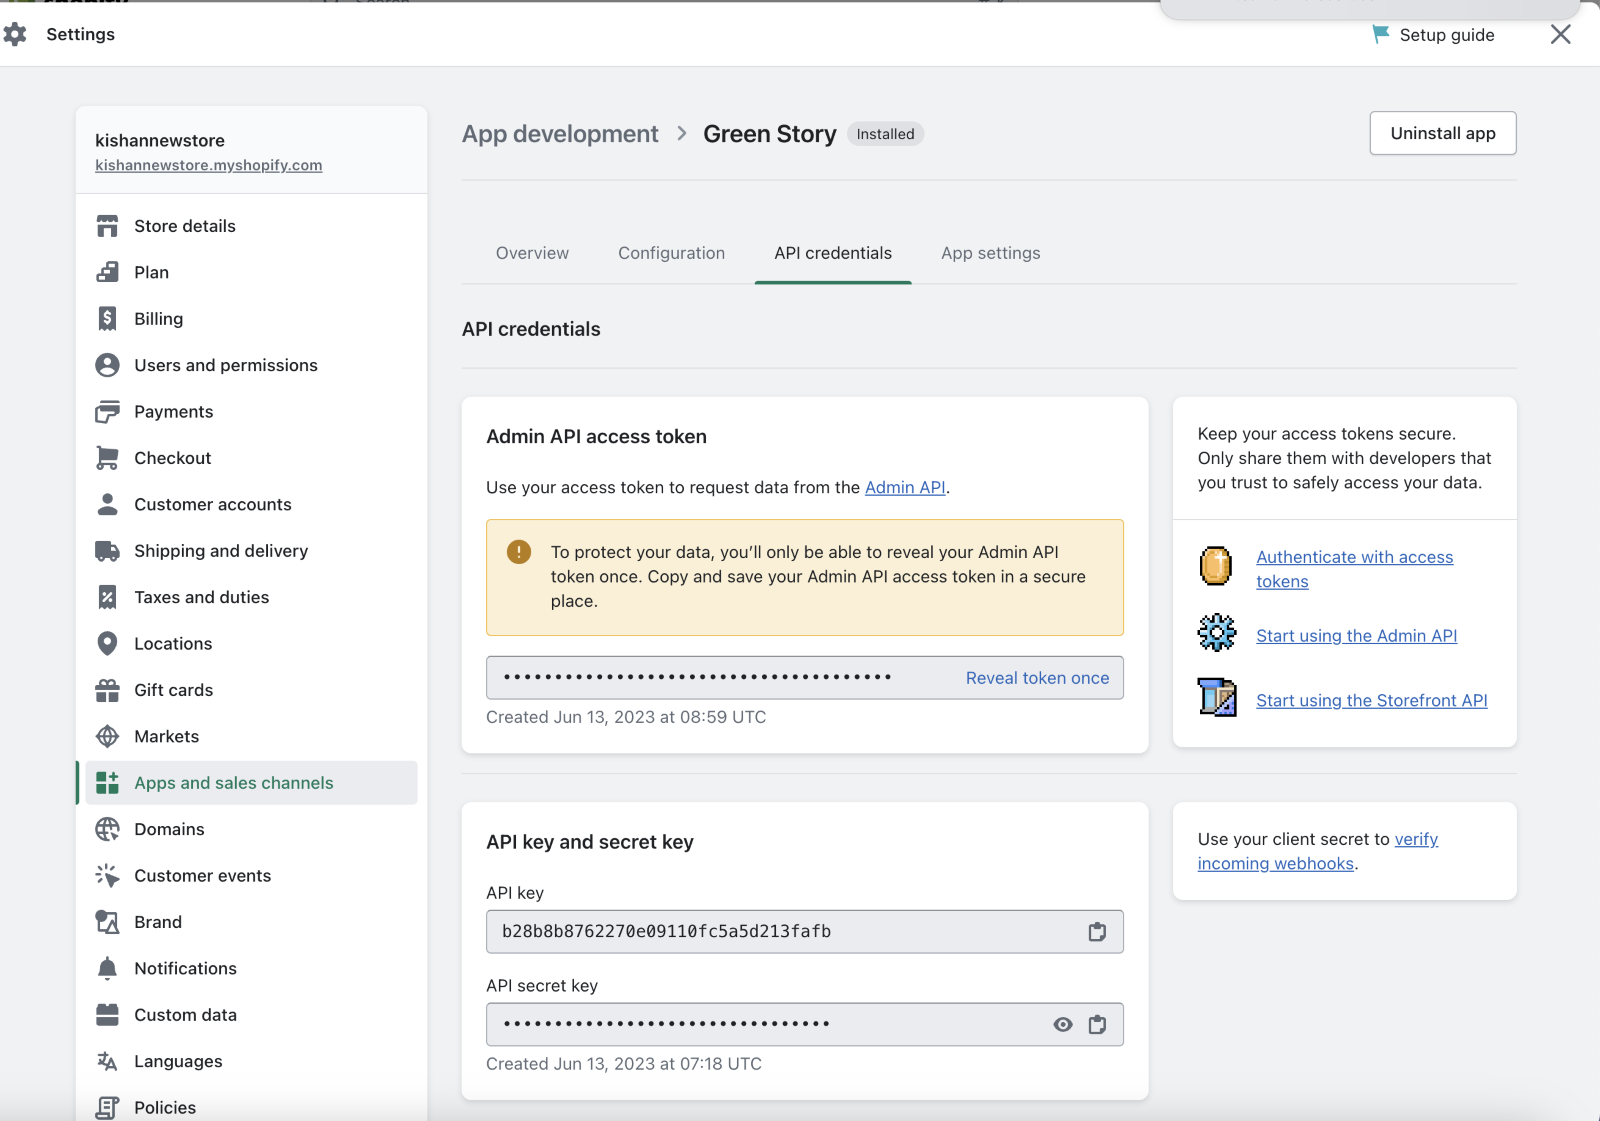Click the Uninstall app button
Screen dimensions: 1600x1121
[1443, 133]
